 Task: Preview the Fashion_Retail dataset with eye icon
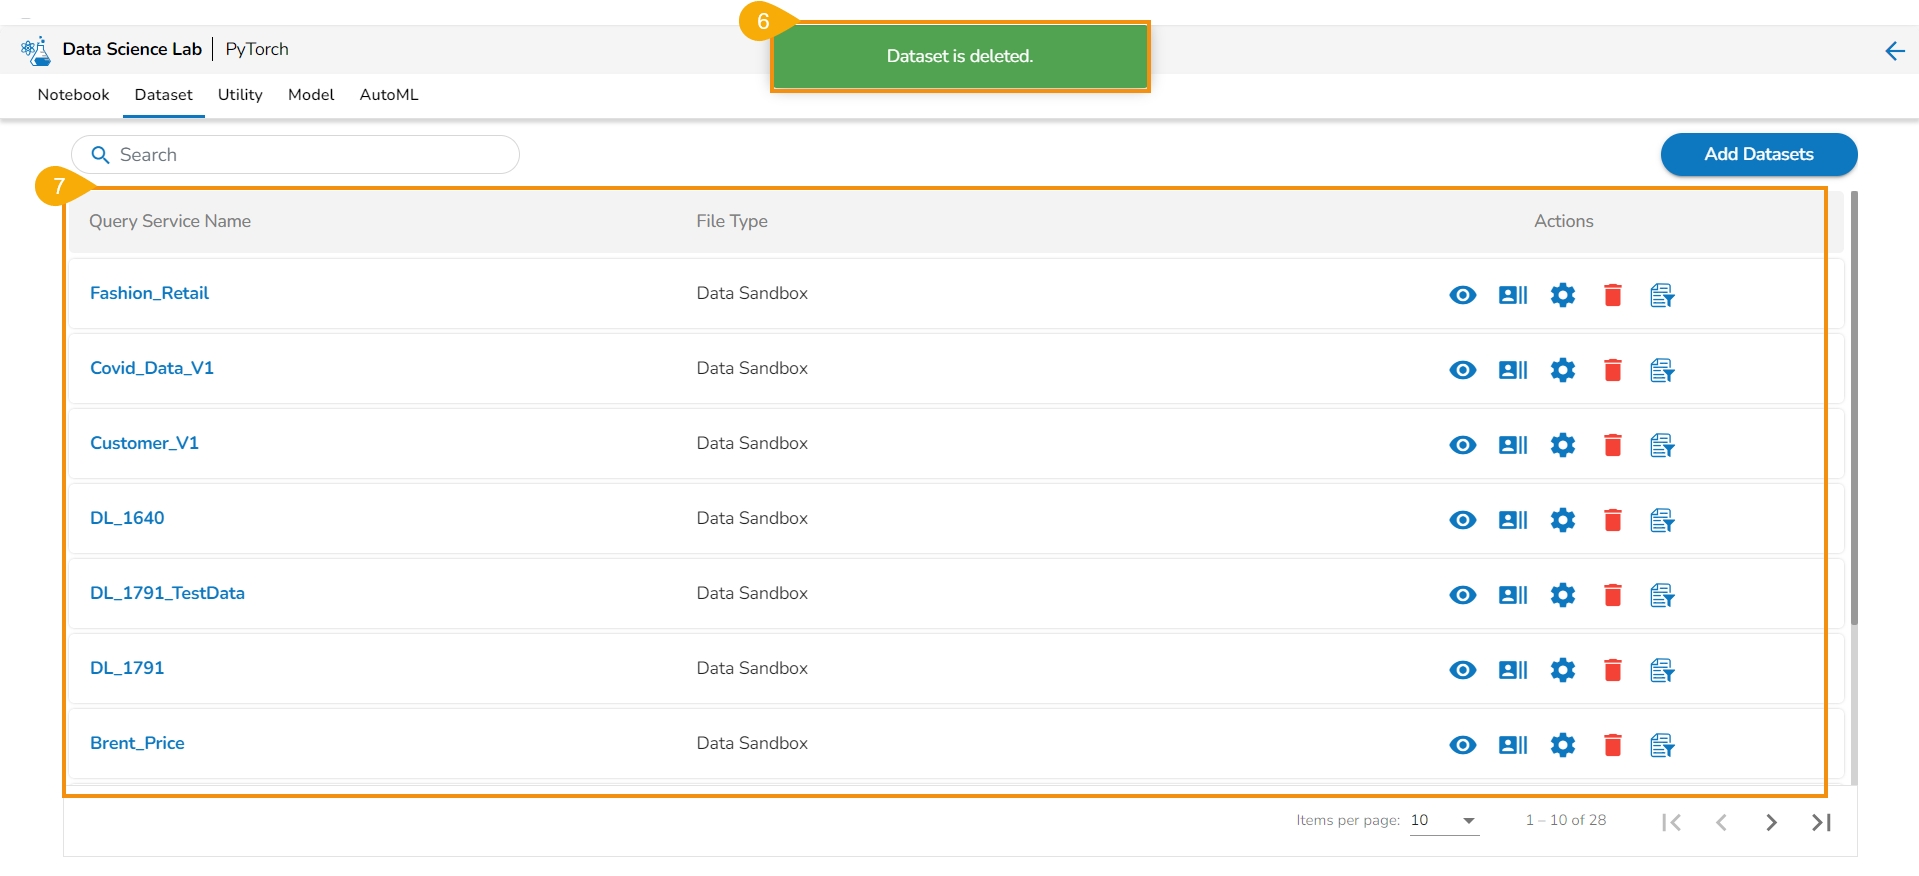point(1462,295)
